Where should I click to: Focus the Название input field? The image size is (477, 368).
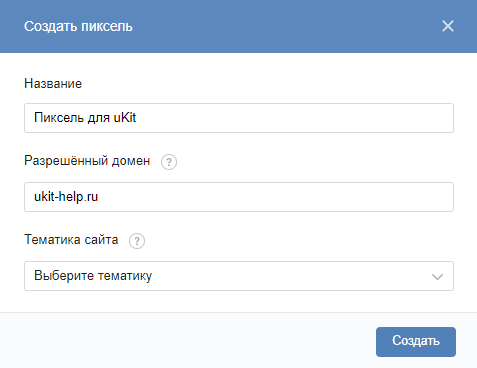coord(239,118)
